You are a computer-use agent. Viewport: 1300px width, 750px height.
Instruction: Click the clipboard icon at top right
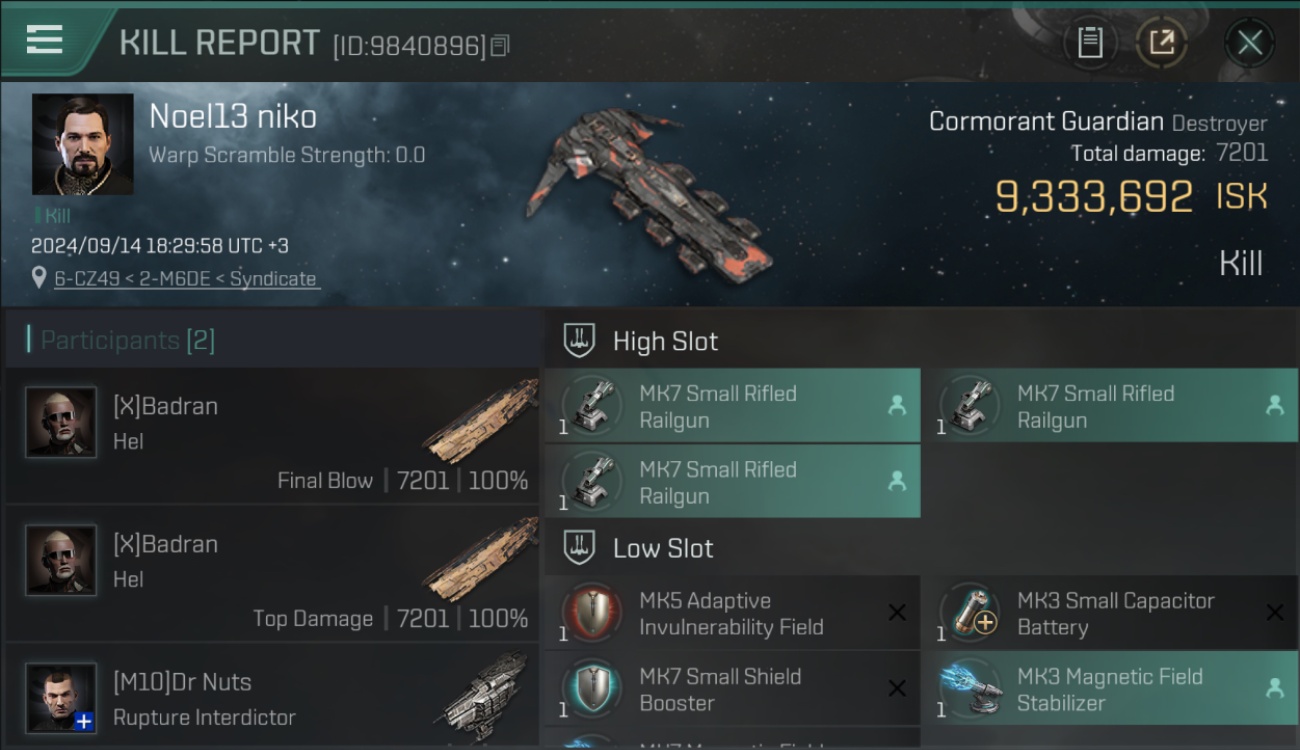pyautogui.click(x=1090, y=43)
